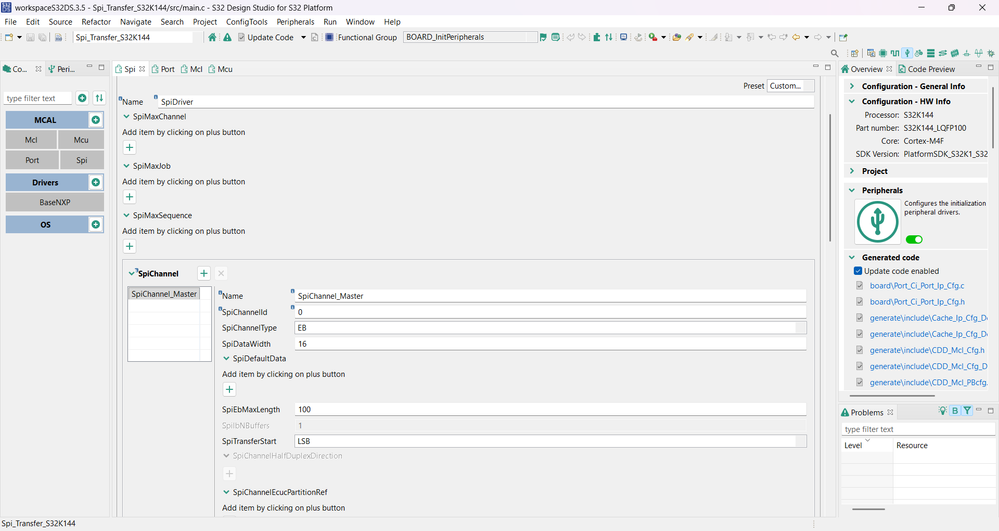
Task: Expand Configuration - General Info section
Action: [852, 86]
